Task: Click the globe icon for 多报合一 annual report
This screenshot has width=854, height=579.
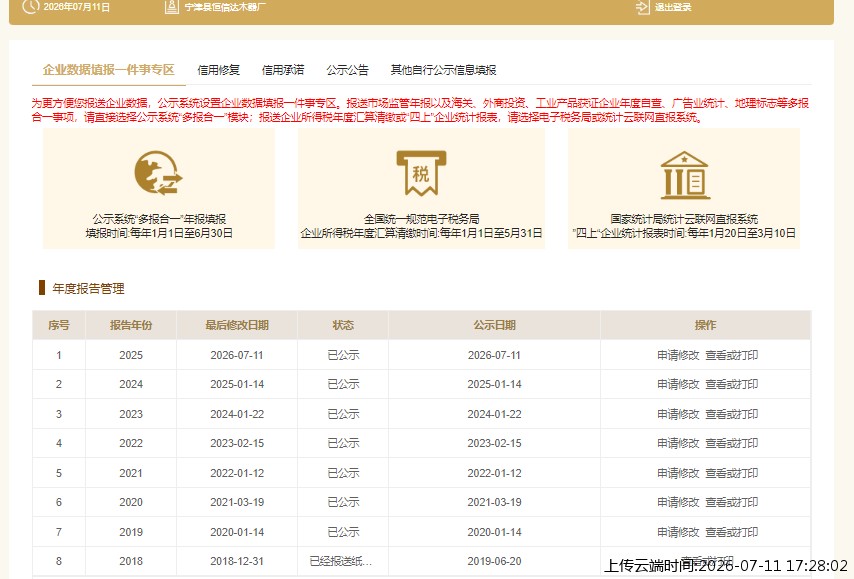Action: click(x=158, y=173)
